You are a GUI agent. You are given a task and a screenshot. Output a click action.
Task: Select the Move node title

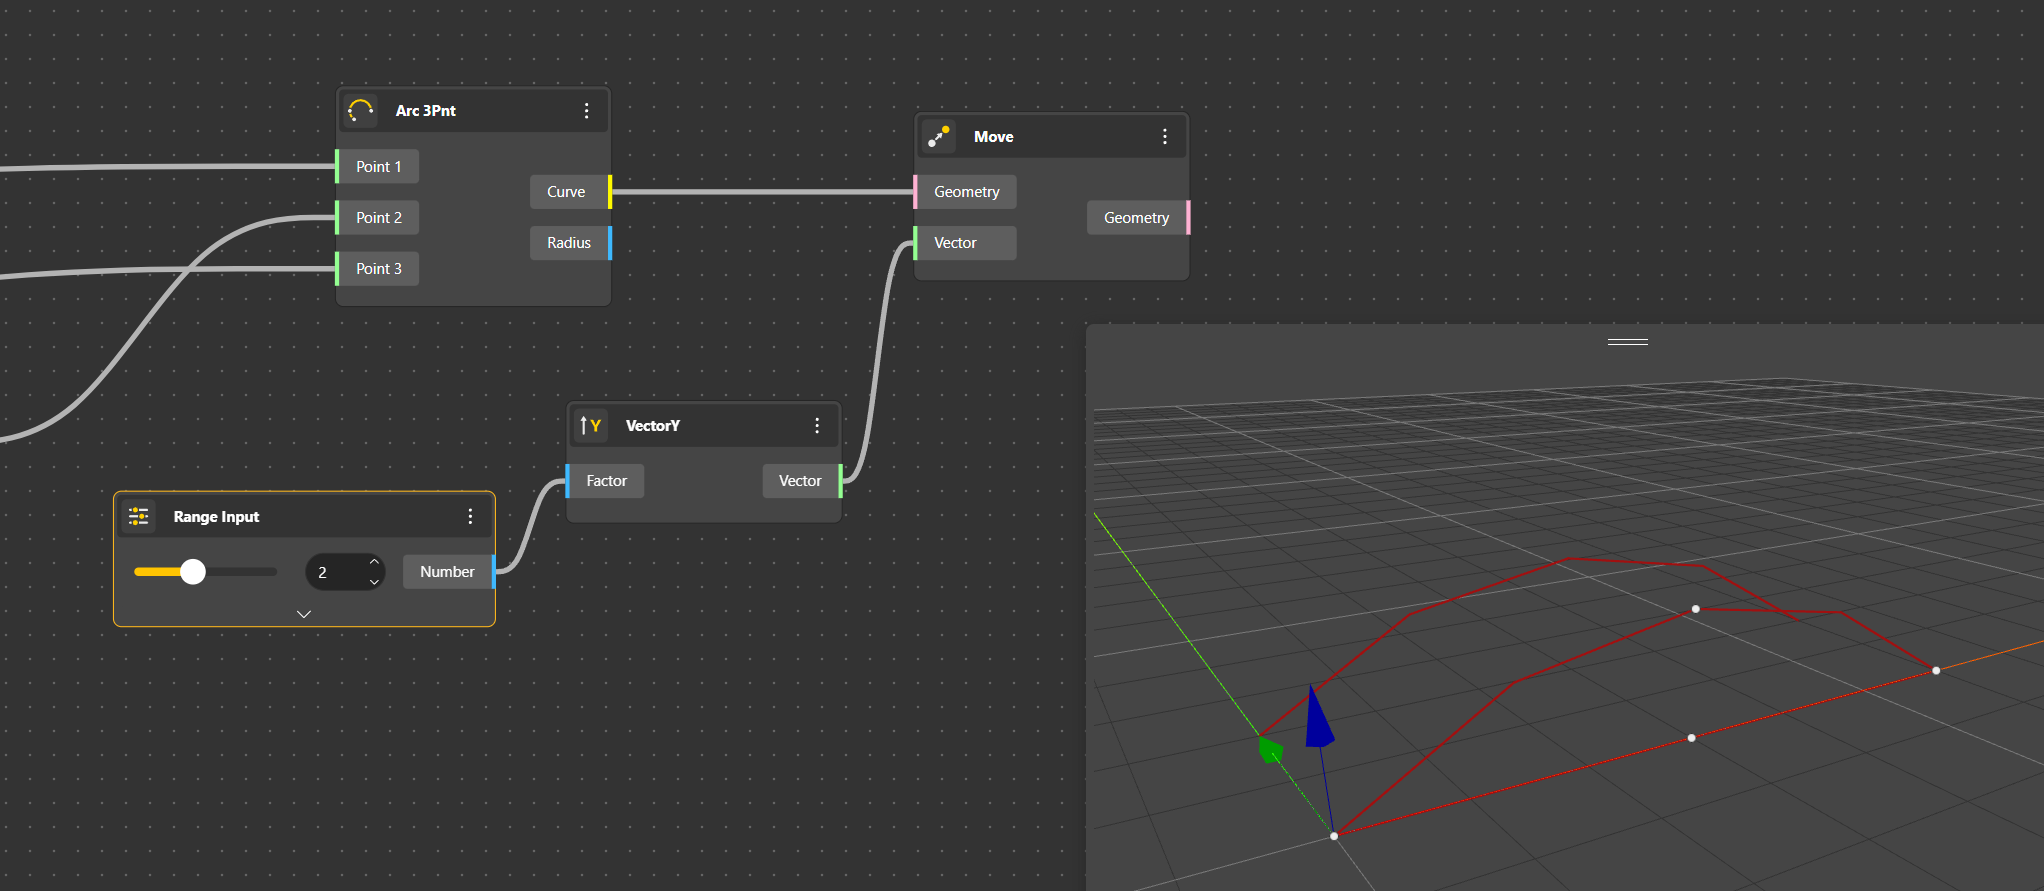[994, 137]
